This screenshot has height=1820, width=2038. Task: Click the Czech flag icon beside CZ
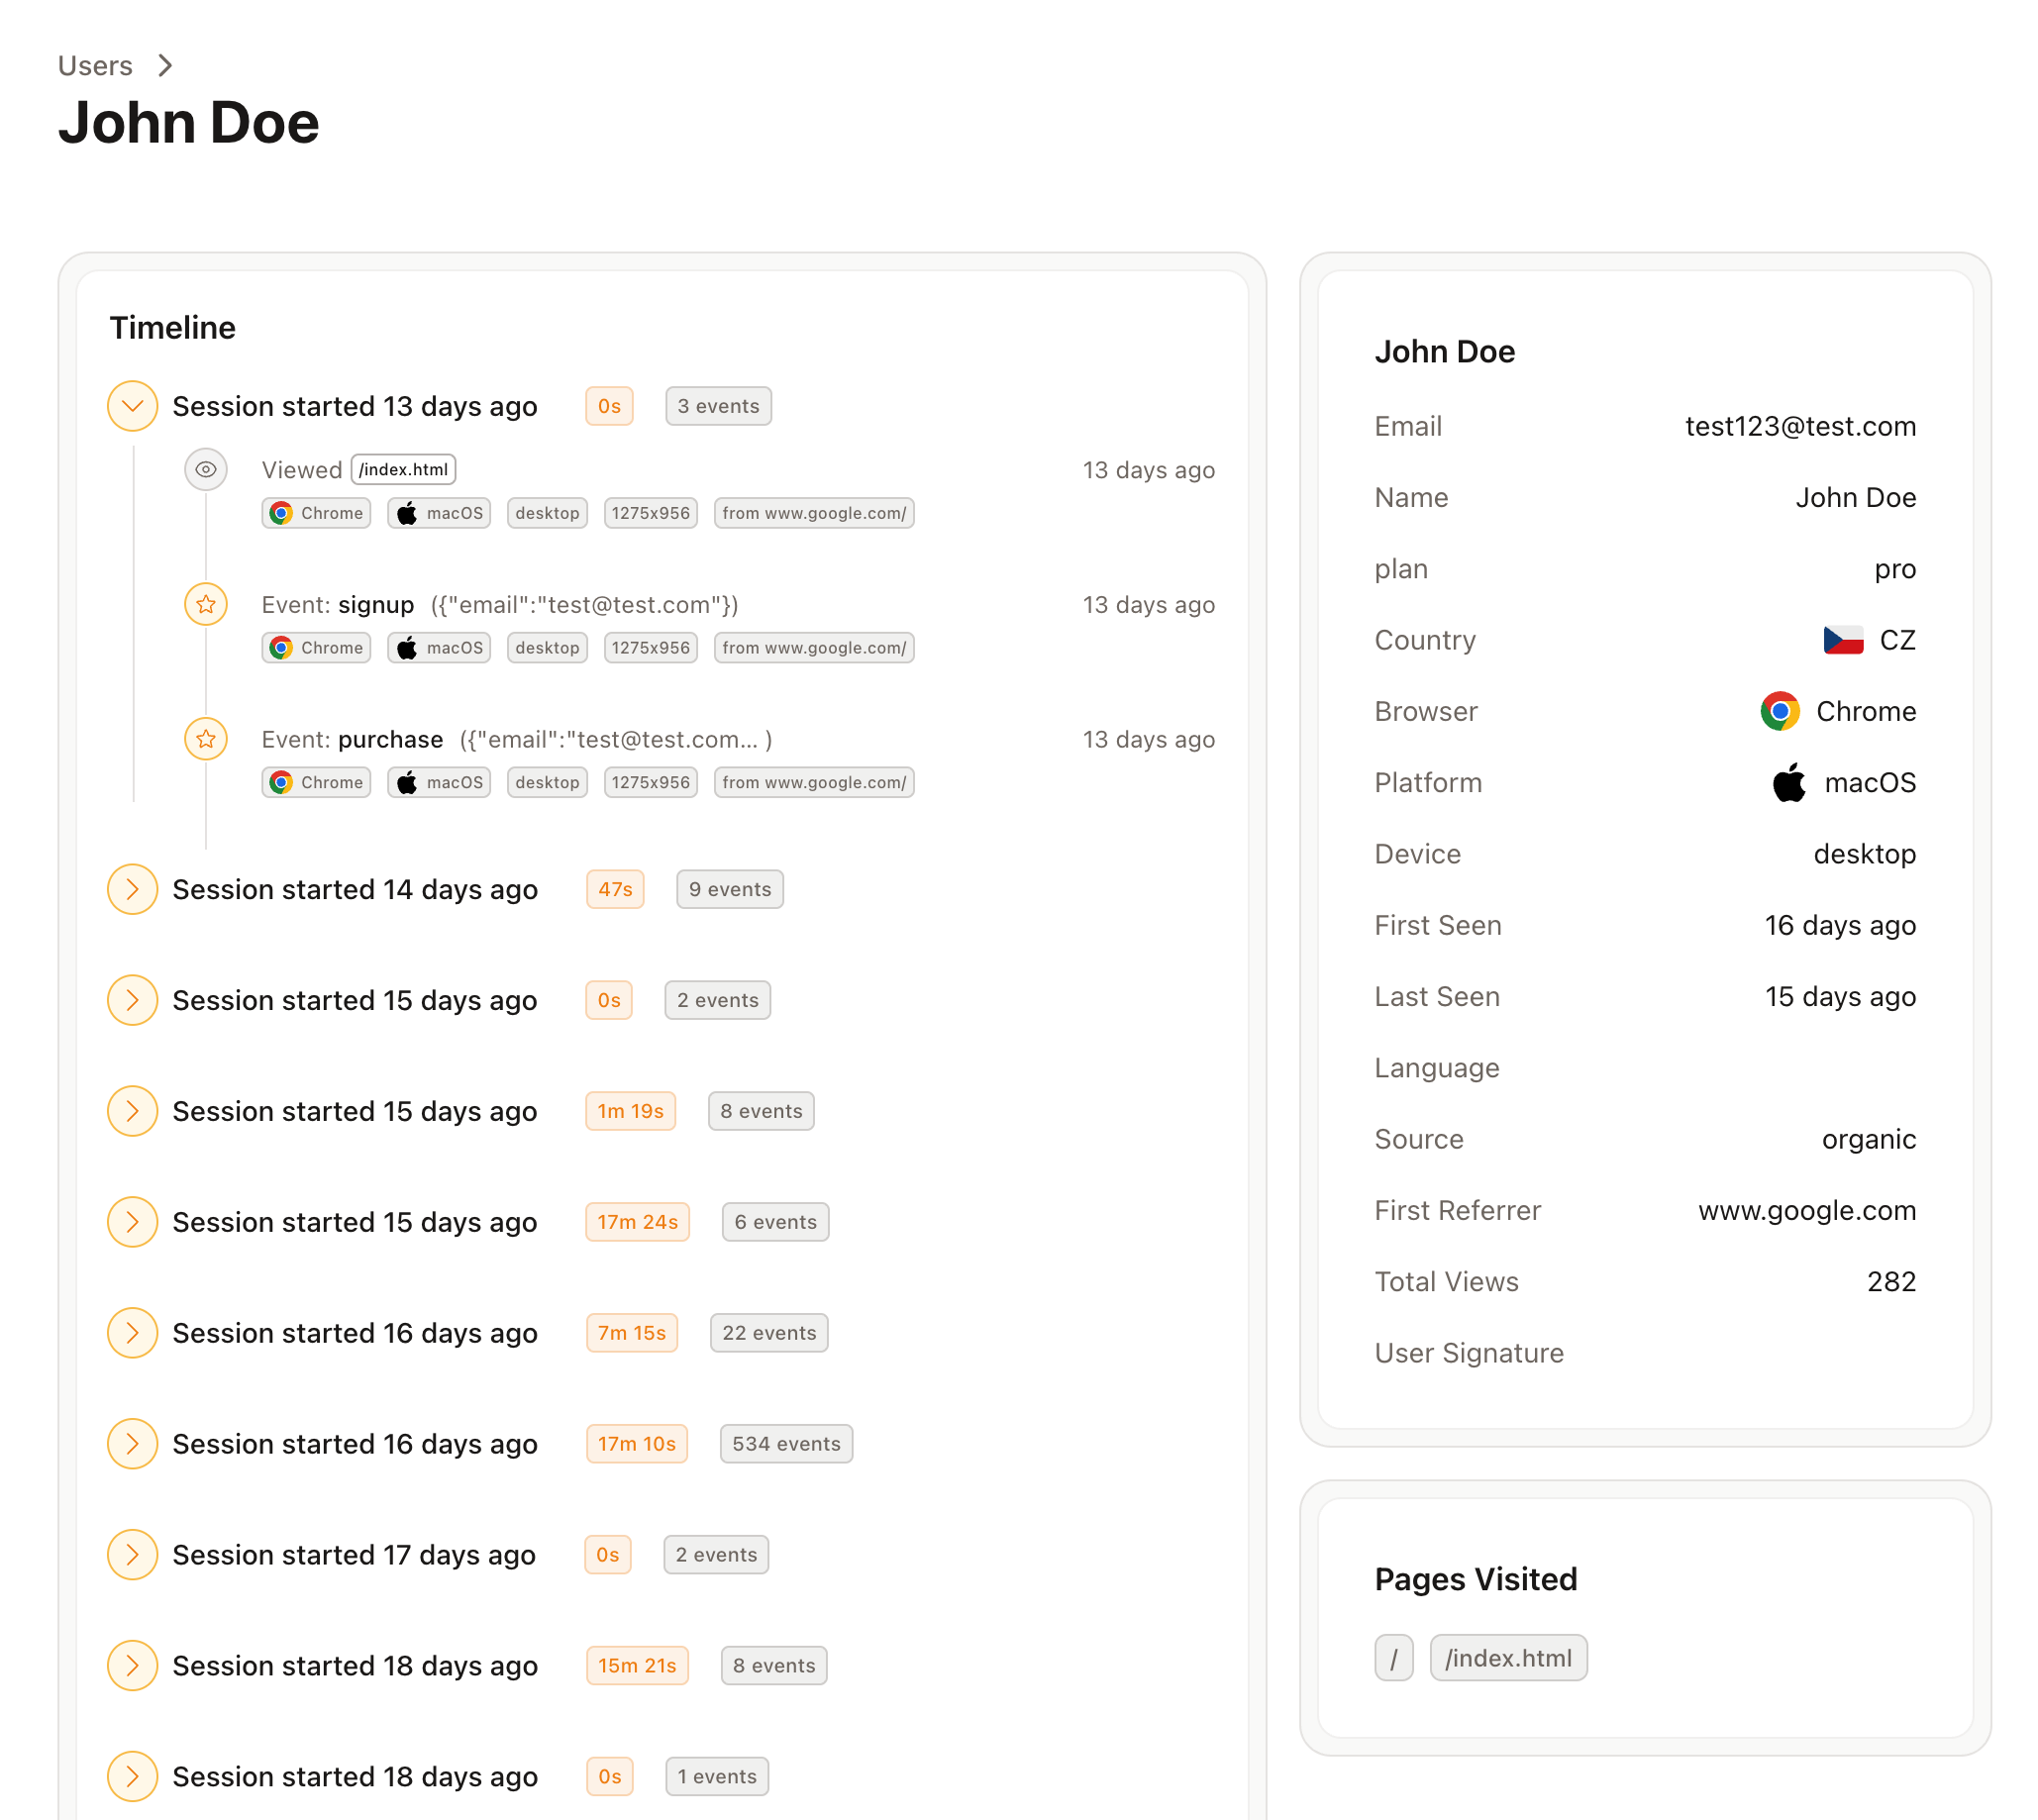click(1843, 640)
